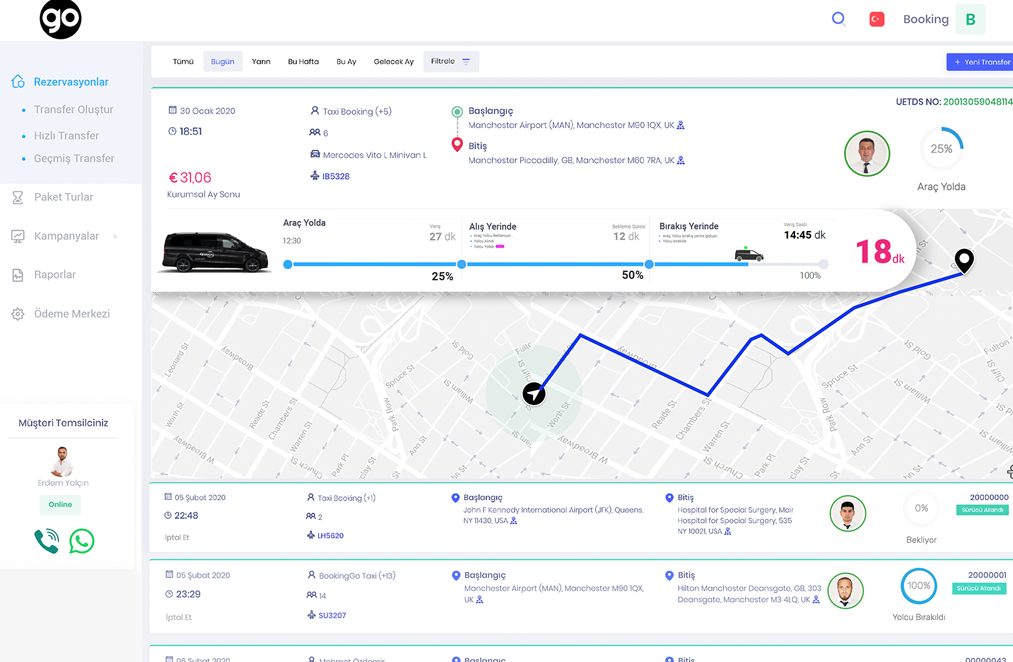Click the black destination pin on map
1013x662 pixels.
[x=963, y=261]
